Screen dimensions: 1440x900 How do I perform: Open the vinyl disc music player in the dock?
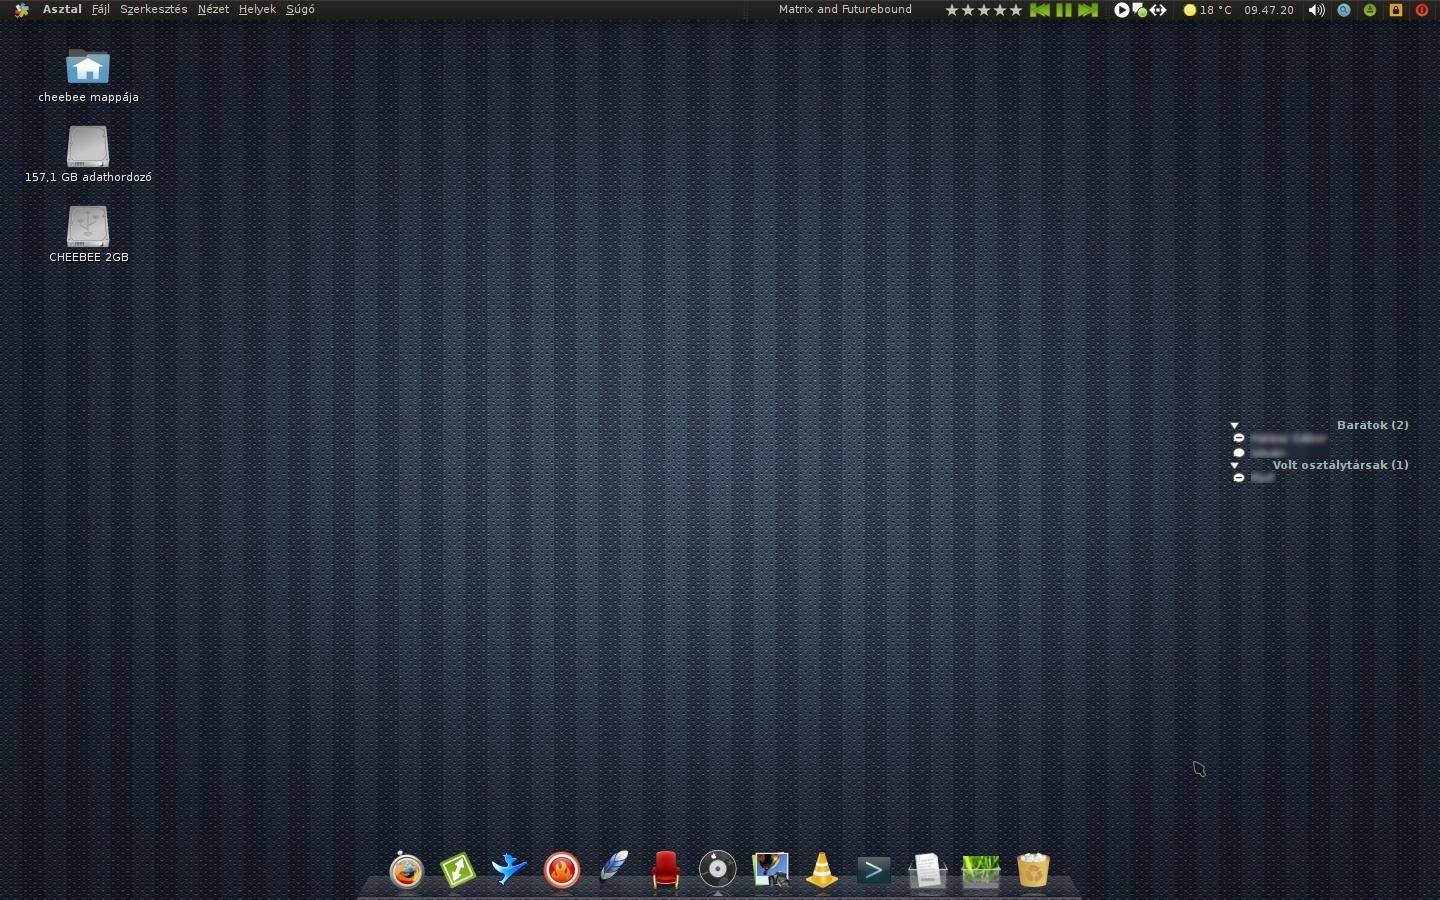click(717, 869)
